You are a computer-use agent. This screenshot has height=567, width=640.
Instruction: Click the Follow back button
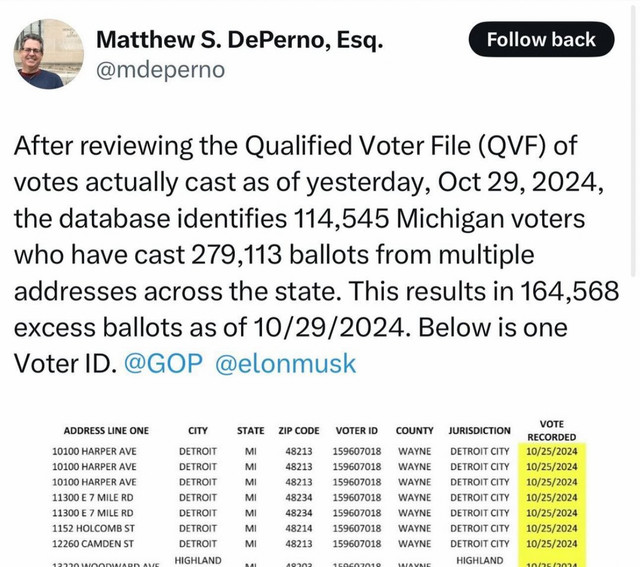coord(541,40)
